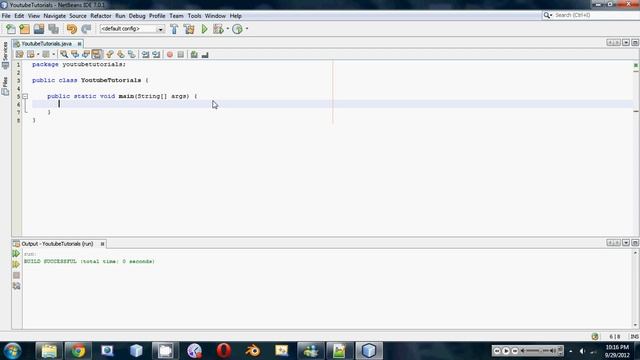Click the Save All toolbar icon

(53, 29)
